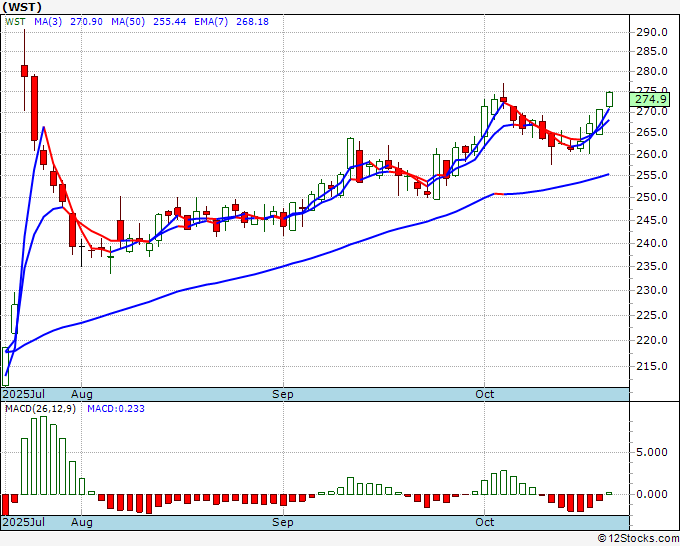This screenshot has width=680, height=546.
Task: Click the 5.000 MACD axis label
Action: point(651,451)
